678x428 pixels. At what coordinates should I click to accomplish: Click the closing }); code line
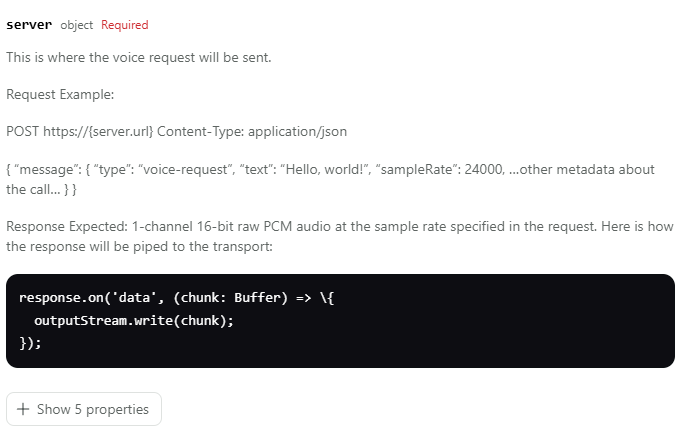[x=30, y=342]
